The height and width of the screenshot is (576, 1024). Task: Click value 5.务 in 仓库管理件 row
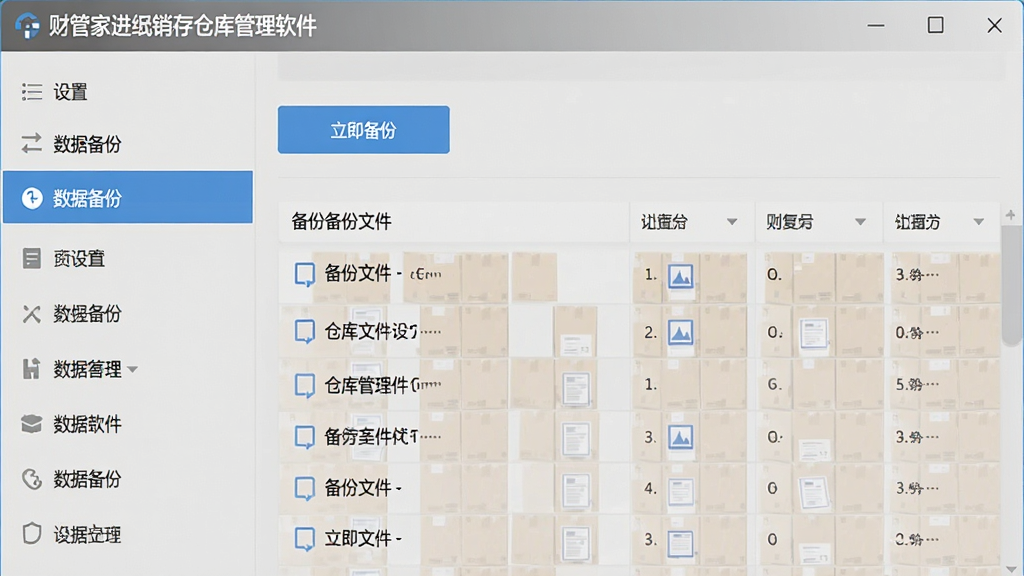tap(917, 385)
